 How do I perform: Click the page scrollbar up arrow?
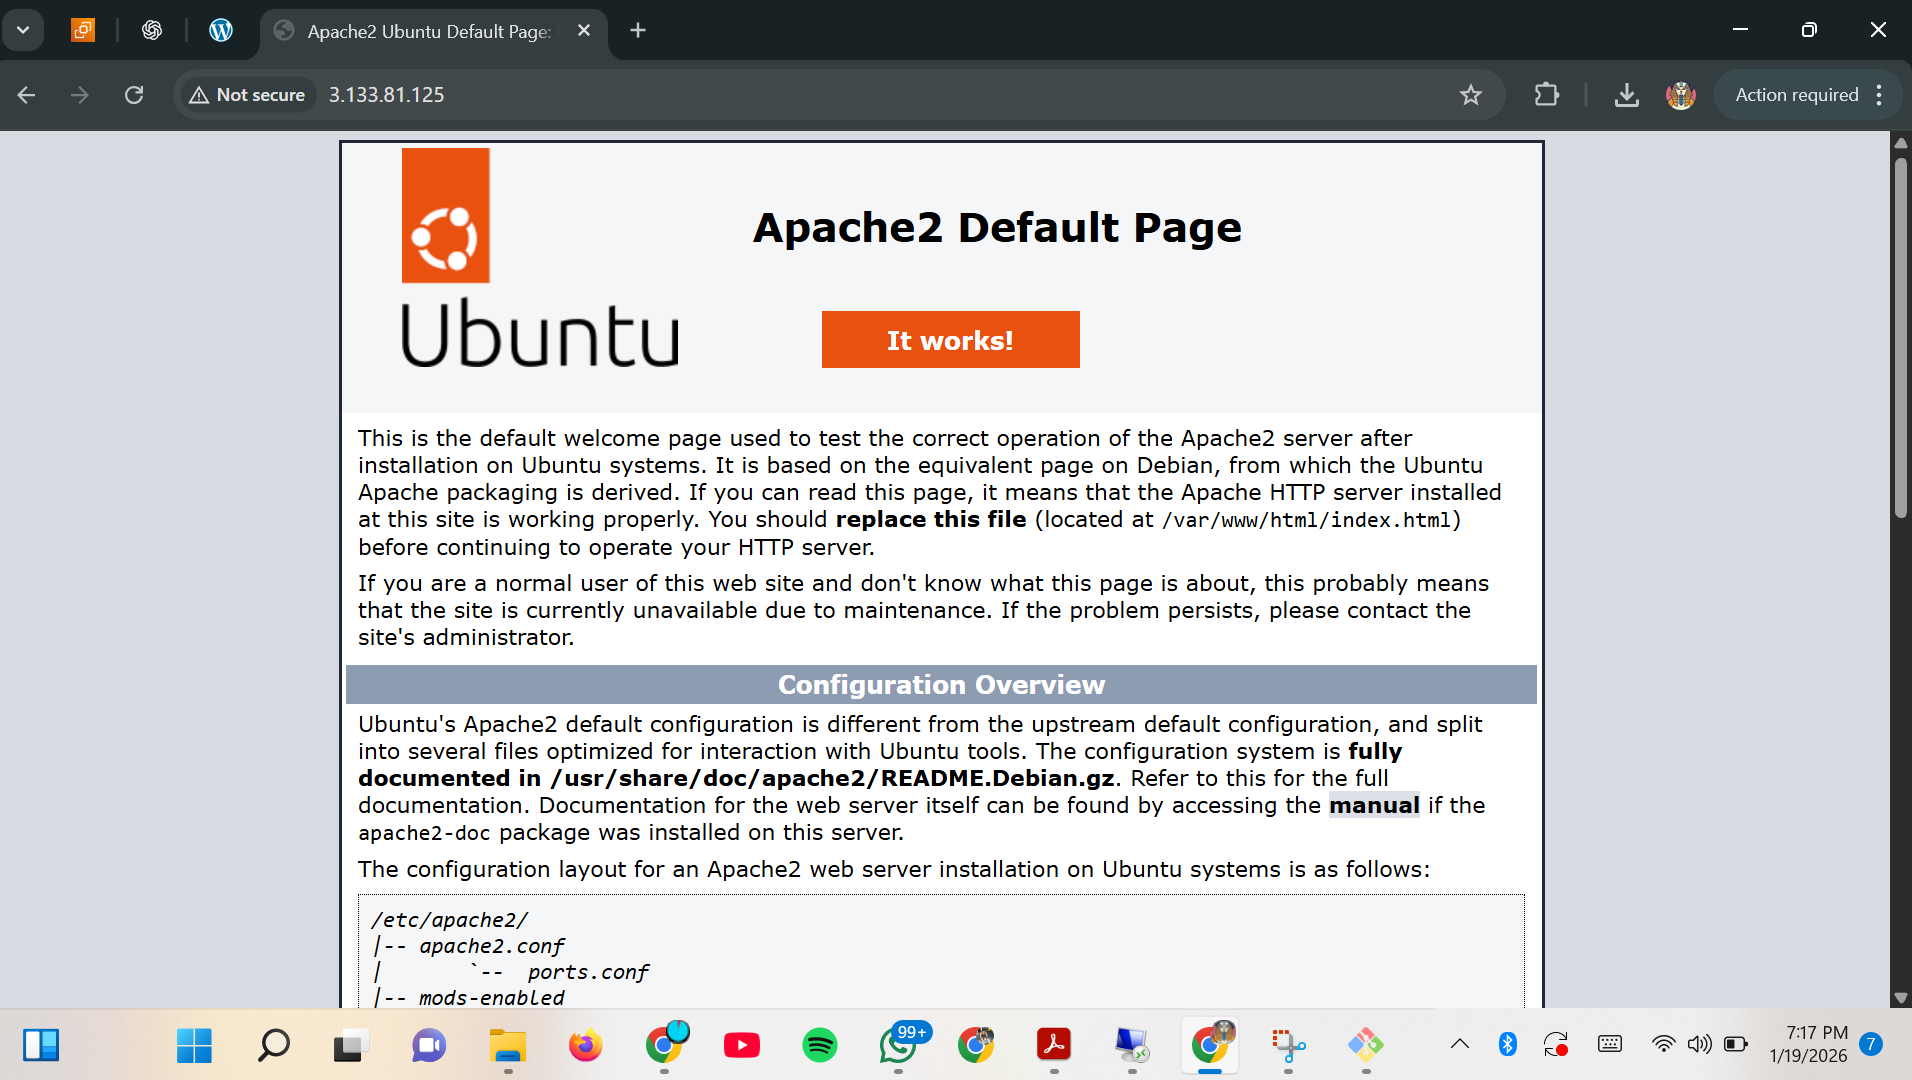pyautogui.click(x=1900, y=143)
